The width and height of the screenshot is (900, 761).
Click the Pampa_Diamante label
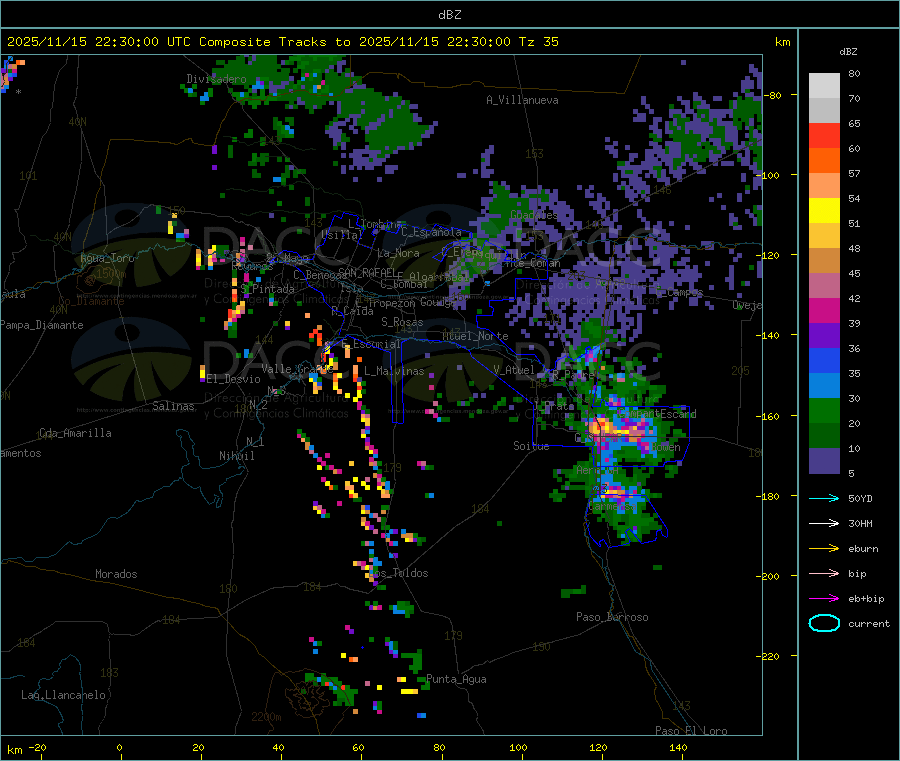[42, 325]
